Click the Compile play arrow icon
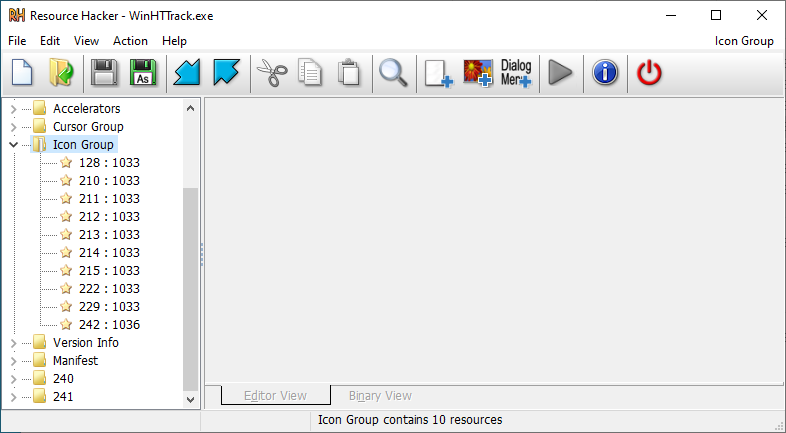This screenshot has width=786, height=433. click(560, 73)
